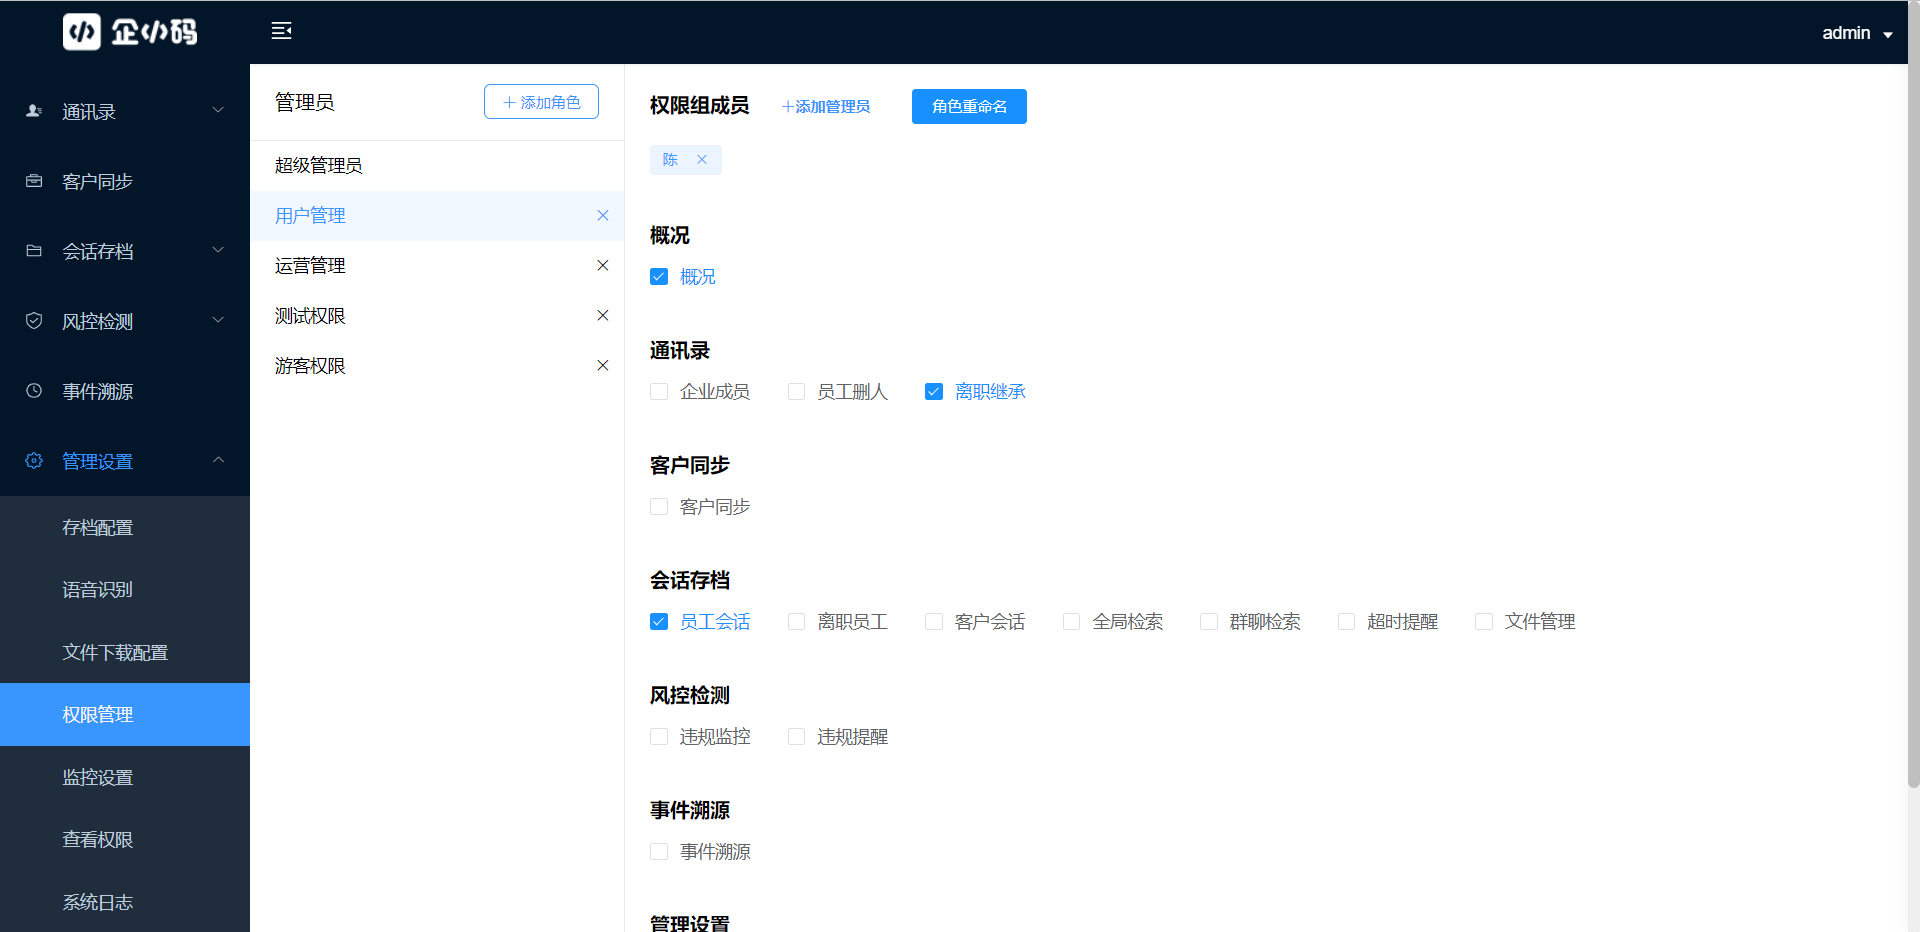Screen dimensions: 1920x932
Task: Enable the 违规监控 permission
Action: 659,737
